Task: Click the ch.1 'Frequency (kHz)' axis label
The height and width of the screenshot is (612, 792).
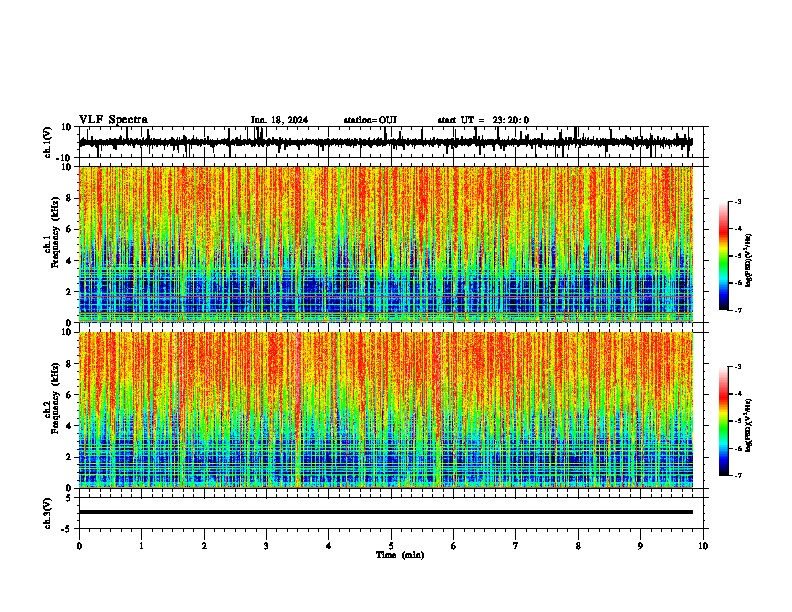Action: 56,232
